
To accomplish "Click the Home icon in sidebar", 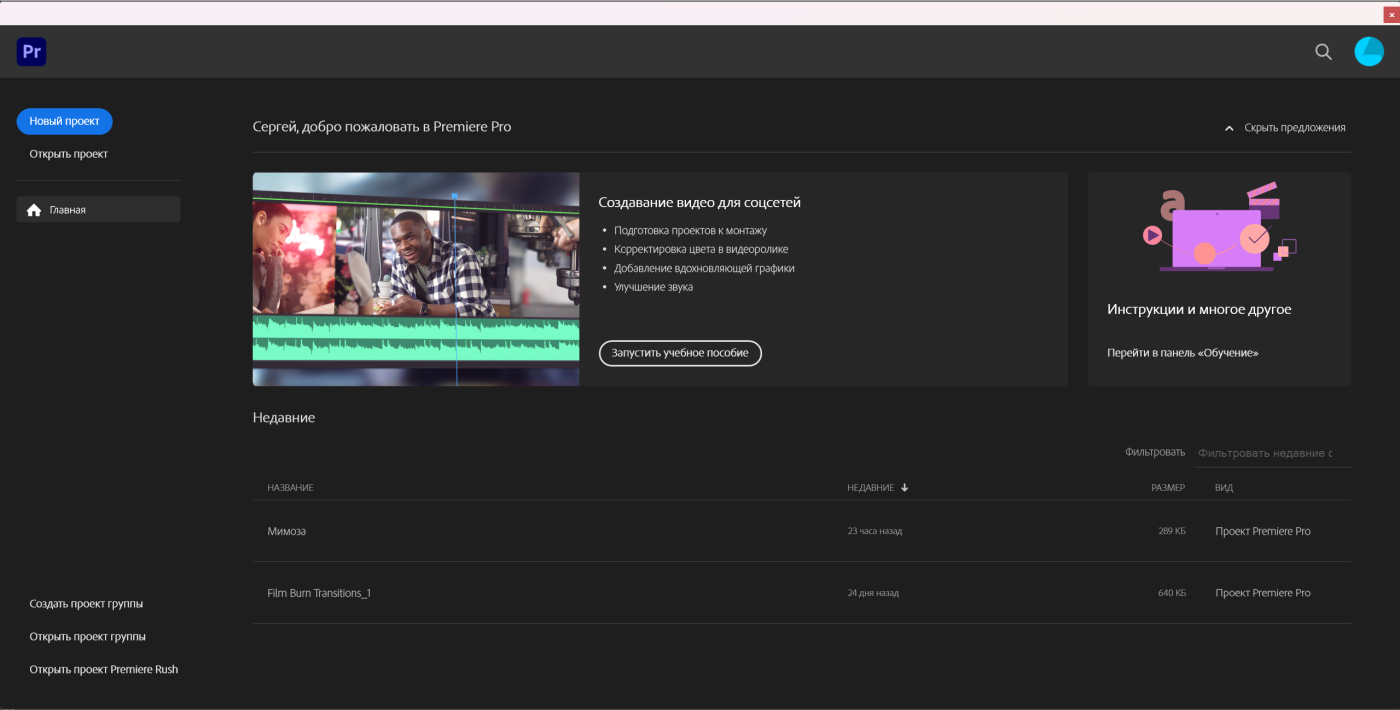I will pos(34,210).
